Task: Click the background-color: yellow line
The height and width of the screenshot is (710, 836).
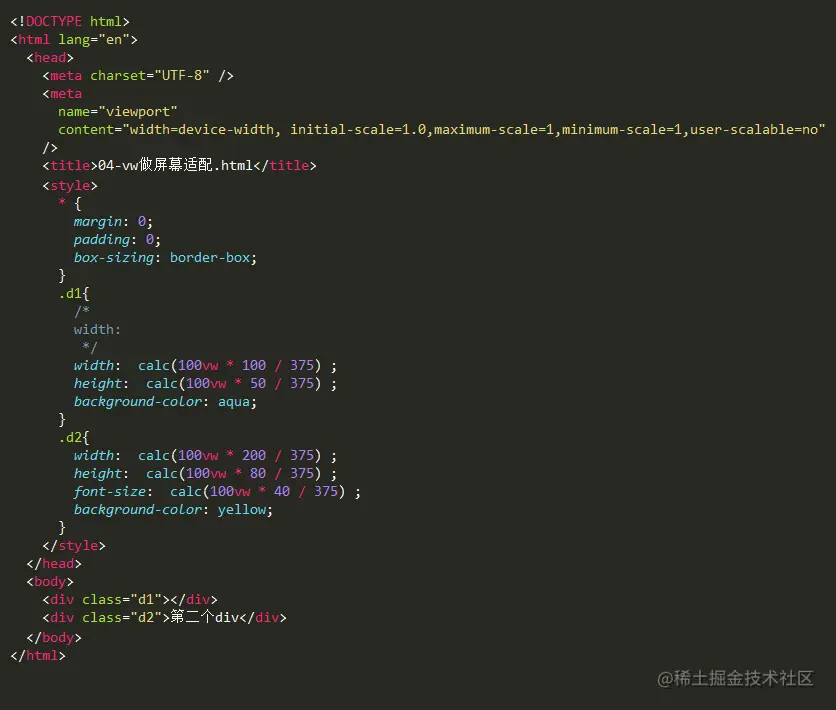Action: click(x=173, y=510)
